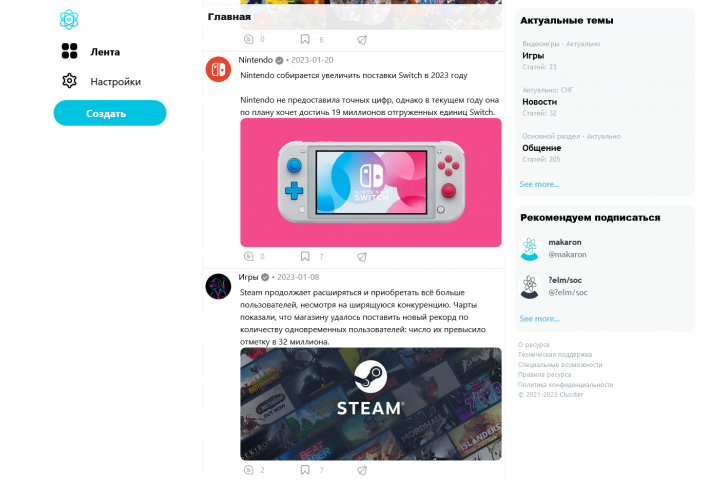Click the Игры profile avatar
Viewport: 720px width, 480px height.
click(x=218, y=287)
